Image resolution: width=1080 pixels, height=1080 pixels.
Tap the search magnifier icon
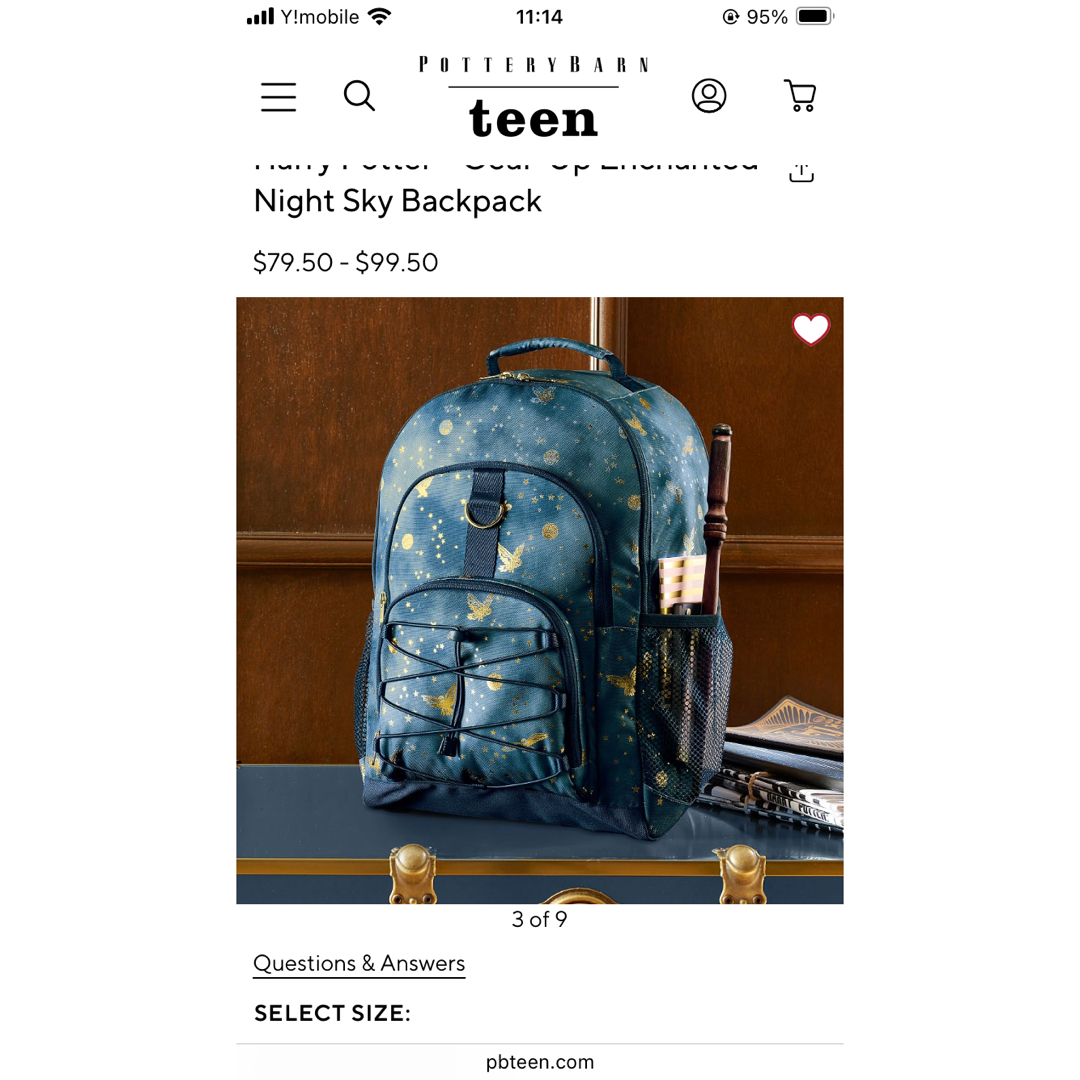(359, 96)
